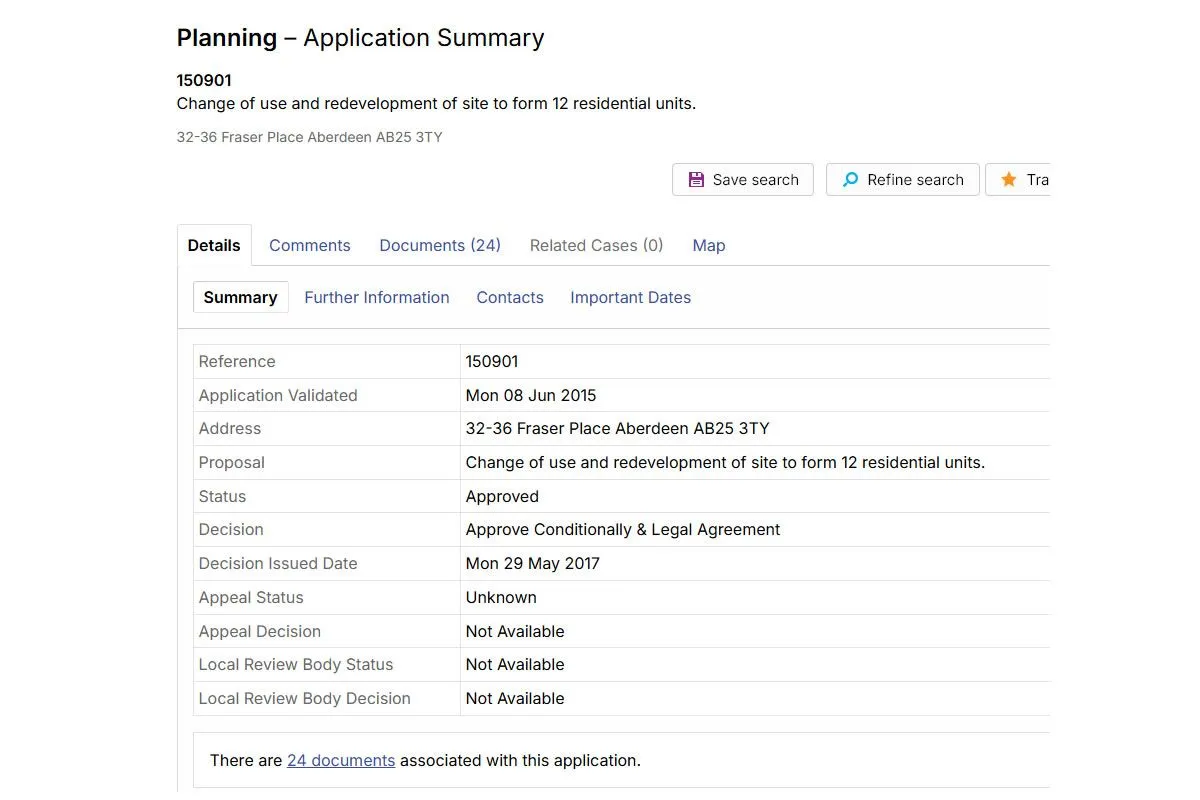1200x800 pixels.
Task: Click the Decision Issued Date value
Action: (x=533, y=563)
